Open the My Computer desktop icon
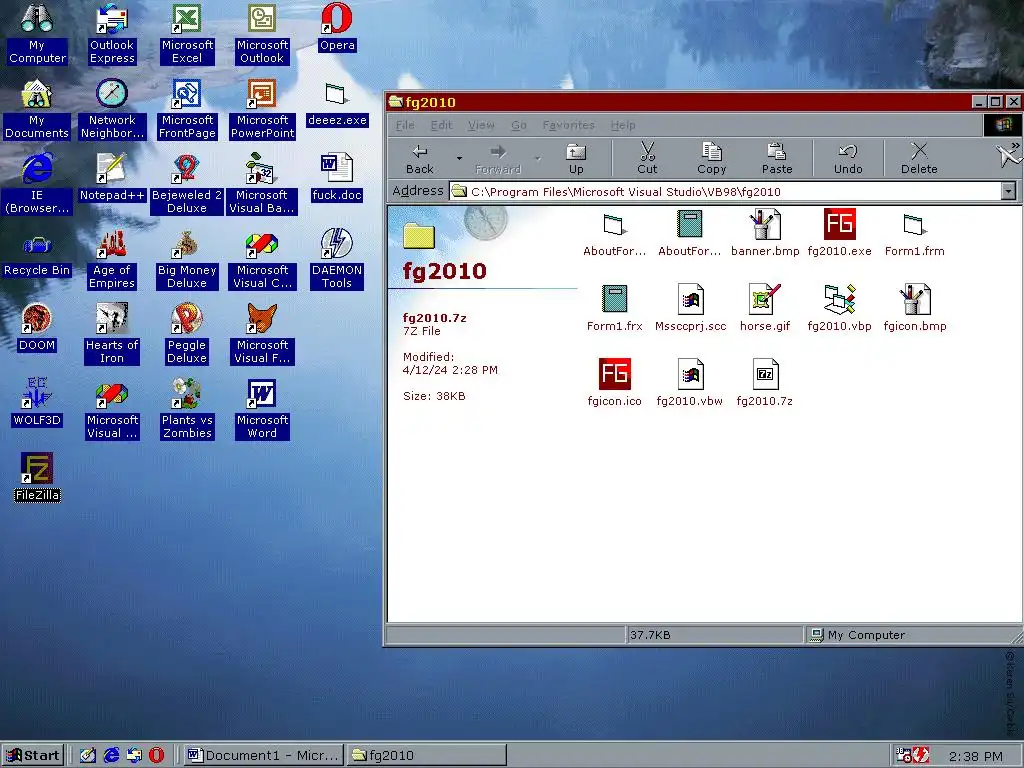Image resolution: width=1024 pixels, height=768 pixels. 37,34
